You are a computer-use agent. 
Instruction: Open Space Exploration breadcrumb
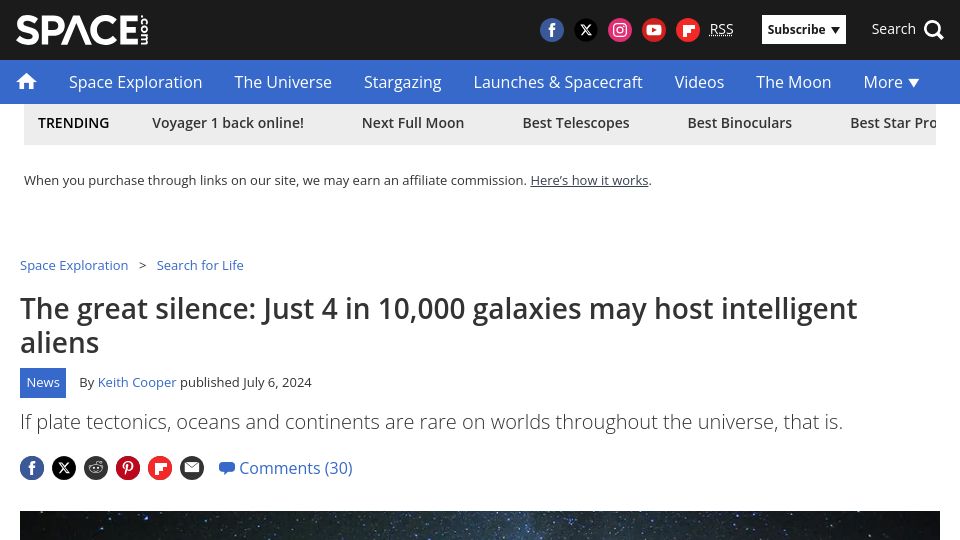tap(74, 266)
